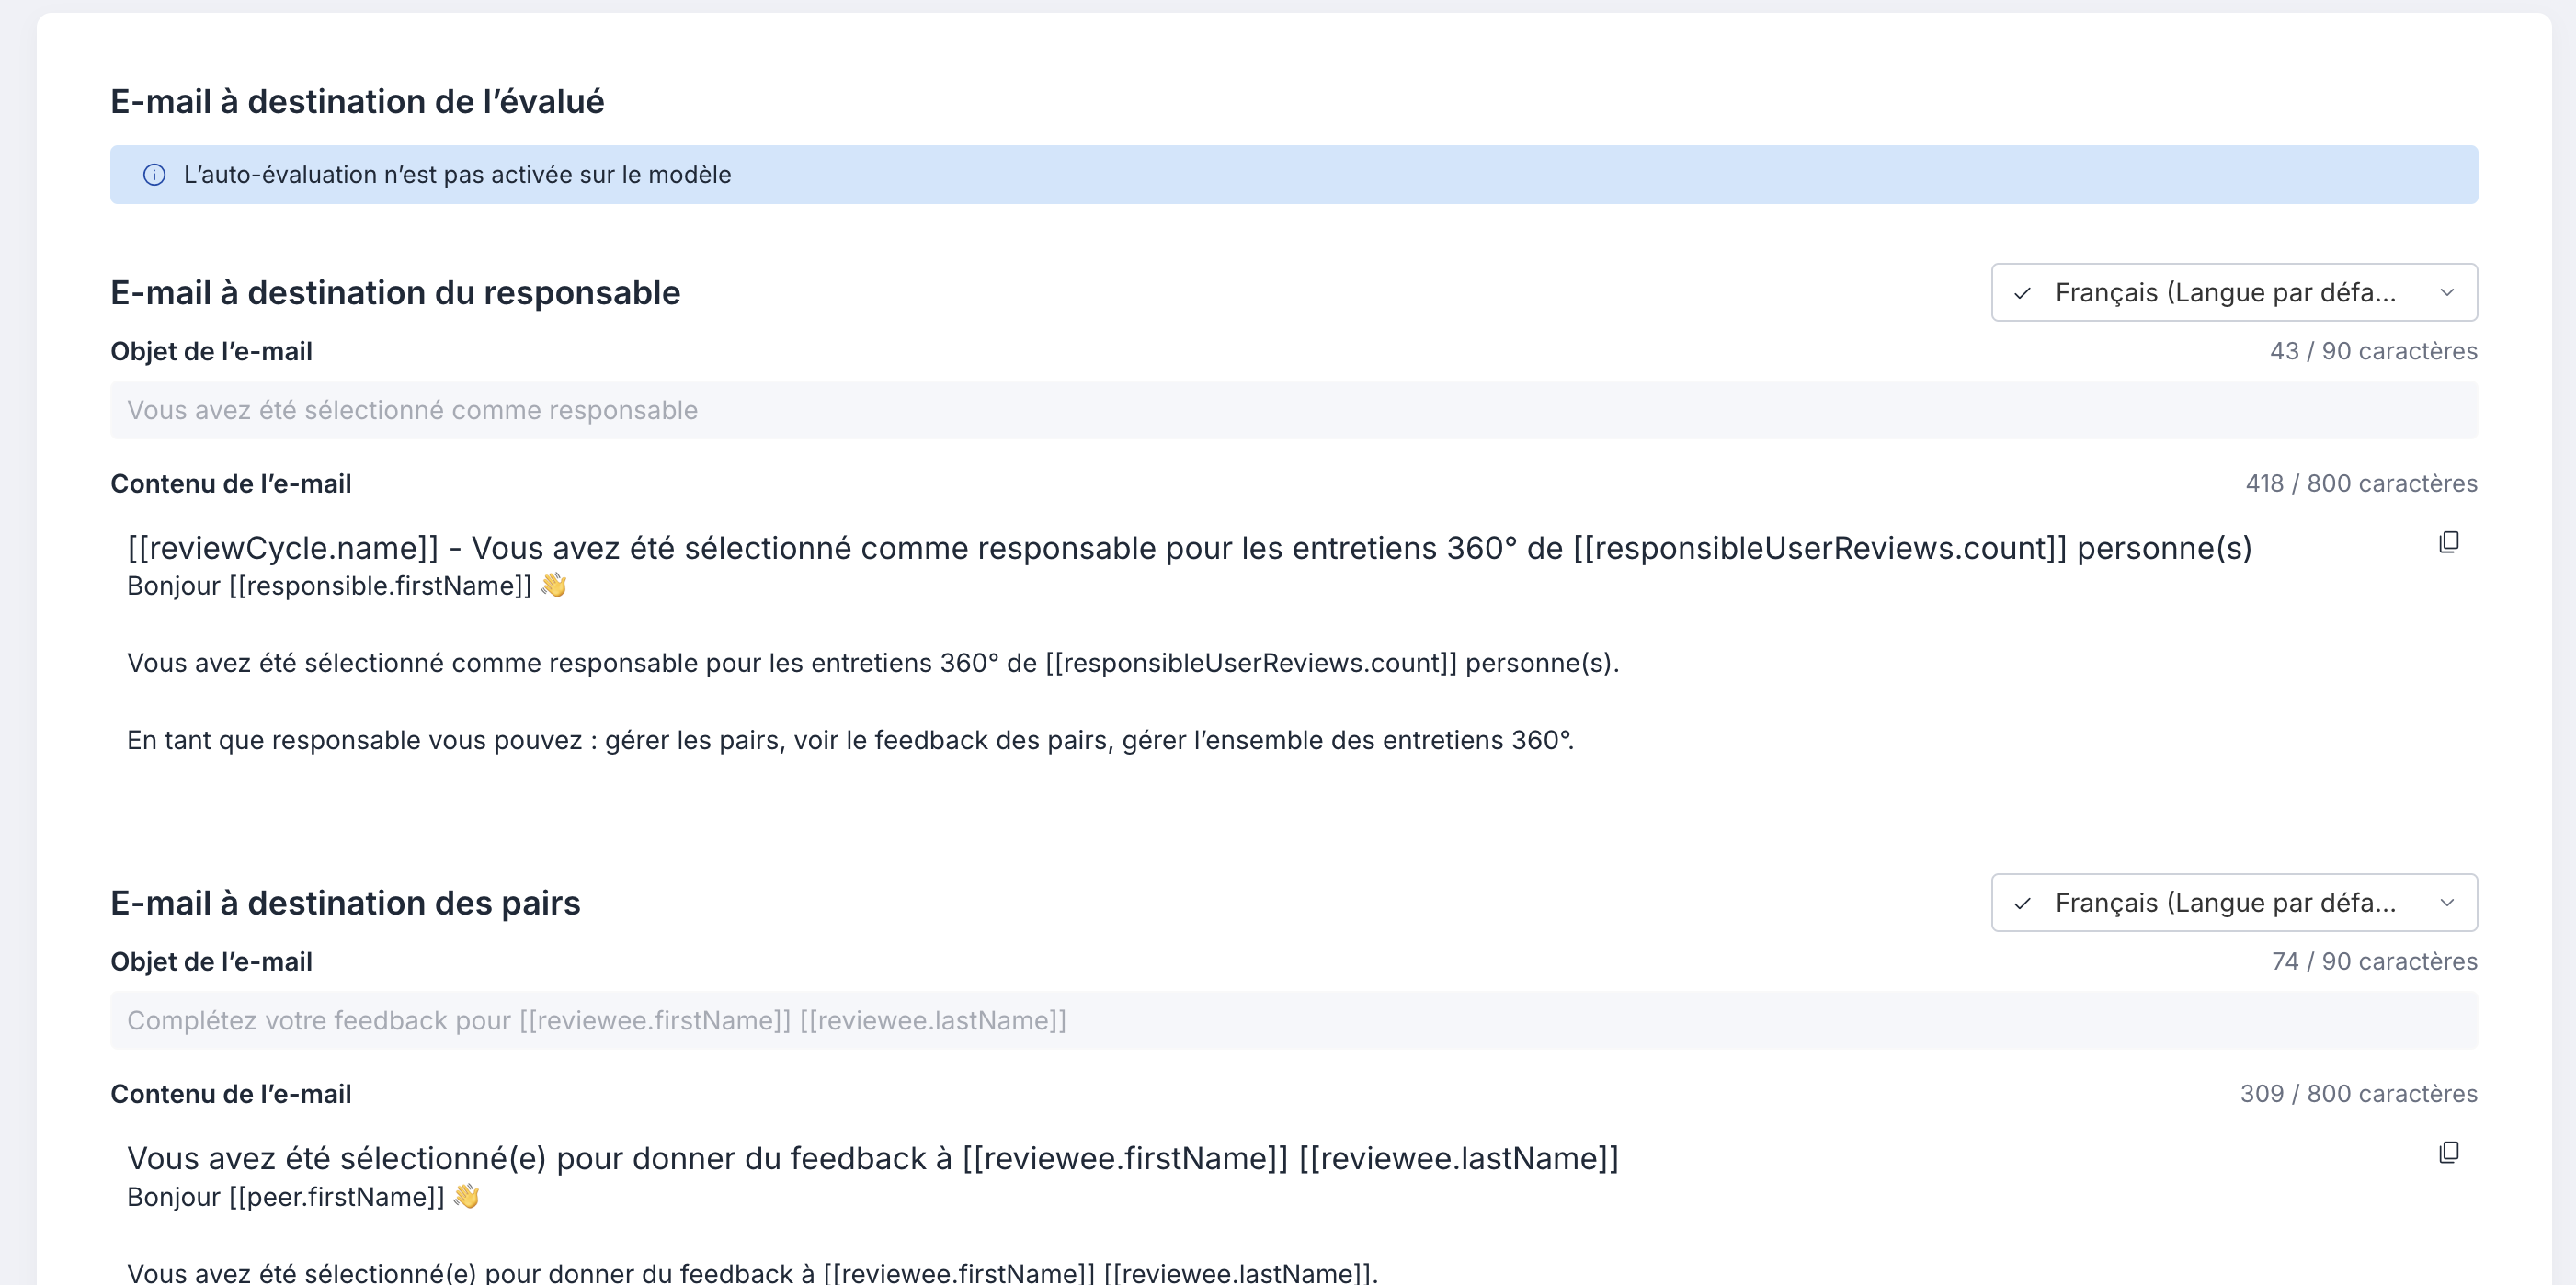This screenshot has width=2576, height=1285.
Task: Click the info icon in auto-évaluation banner
Action: click(x=154, y=175)
